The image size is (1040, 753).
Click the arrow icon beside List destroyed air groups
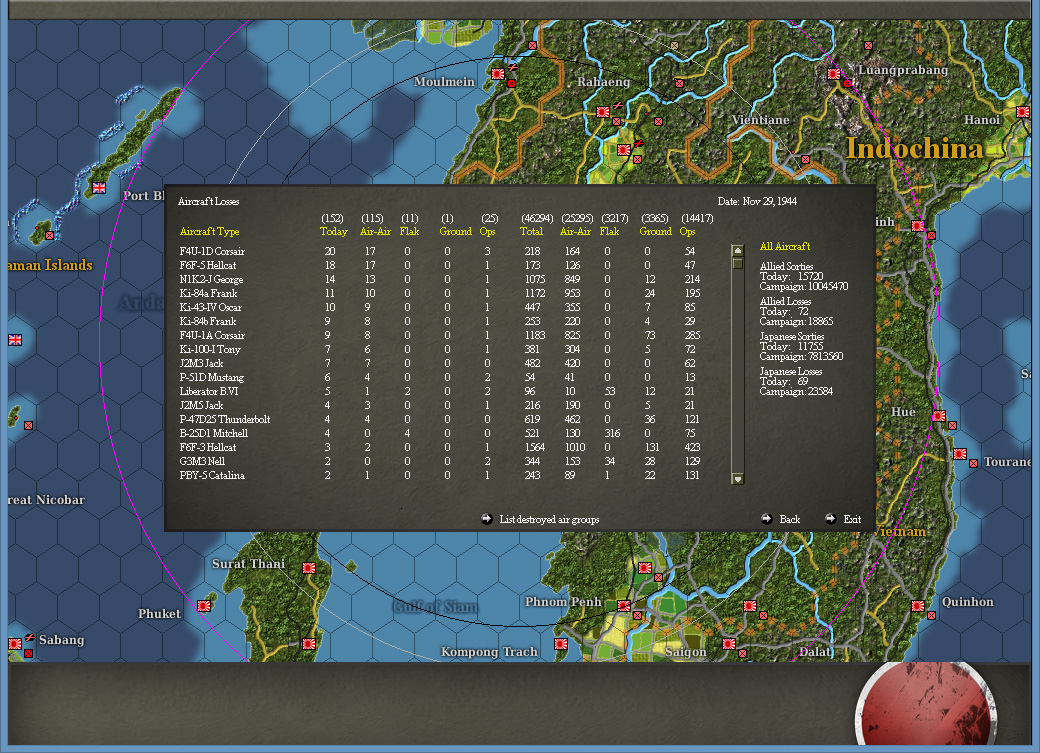(487, 519)
